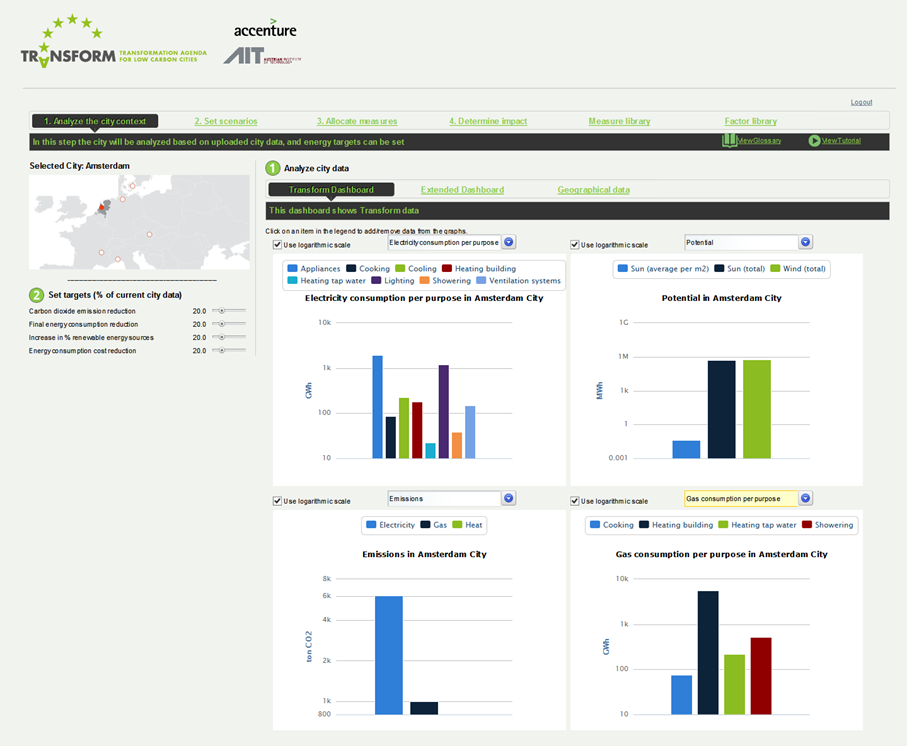The width and height of the screenshot is (907, 746).
Task: Click the Logout link
Action: pos(861,102)
